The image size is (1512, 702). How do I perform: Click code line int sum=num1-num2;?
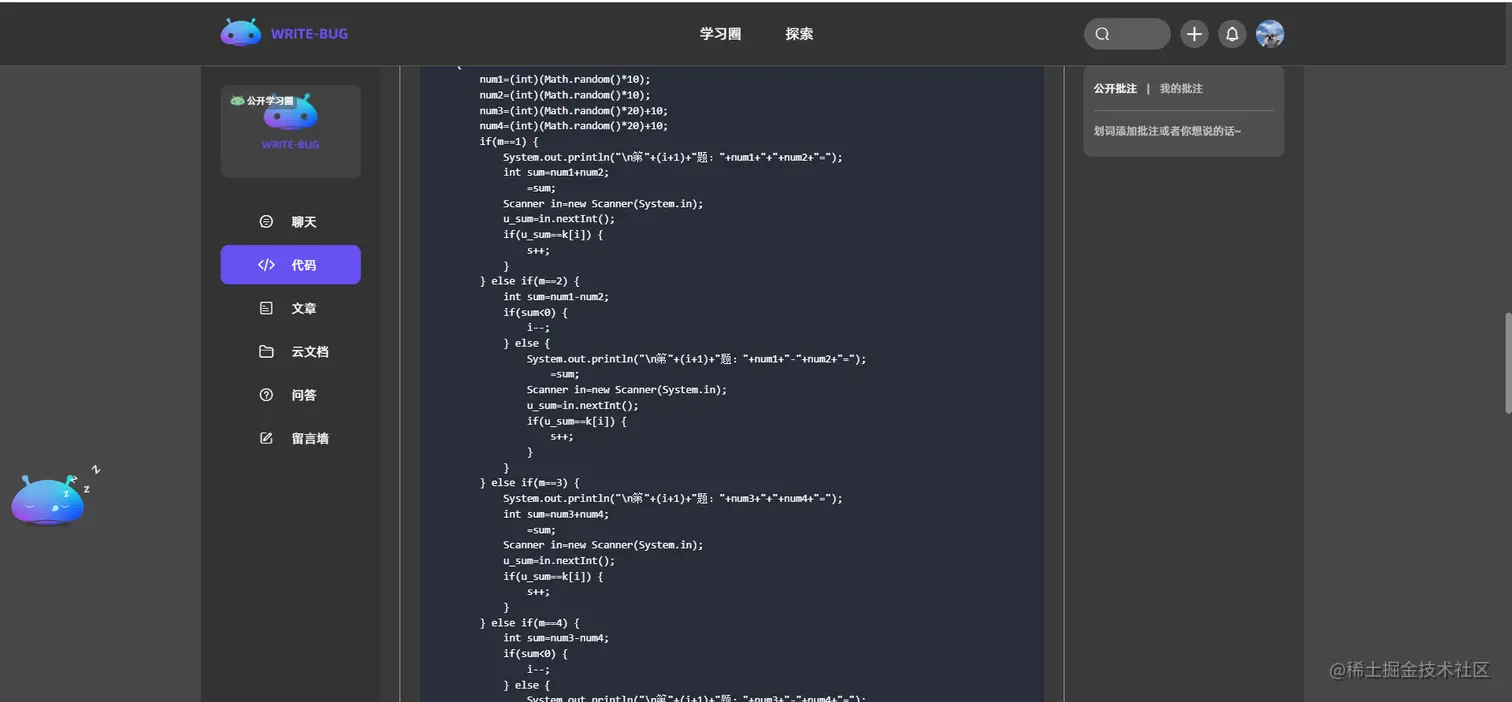point(556,297)
